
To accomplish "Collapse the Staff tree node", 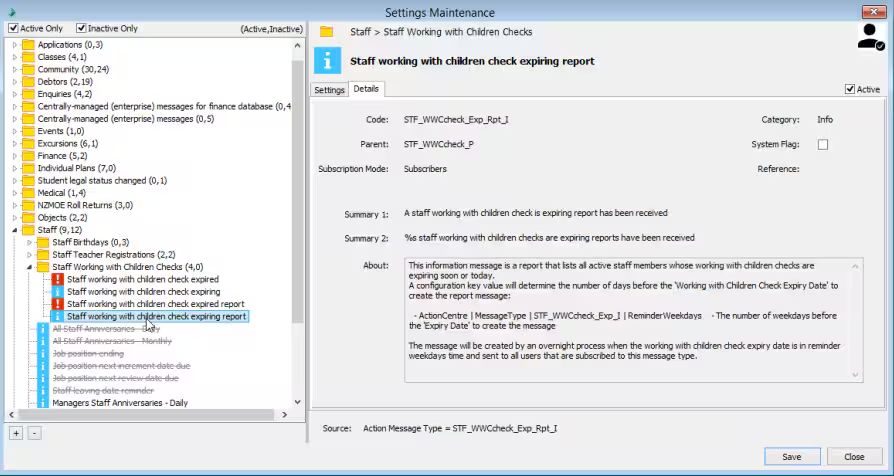I will tap(15, 230).
